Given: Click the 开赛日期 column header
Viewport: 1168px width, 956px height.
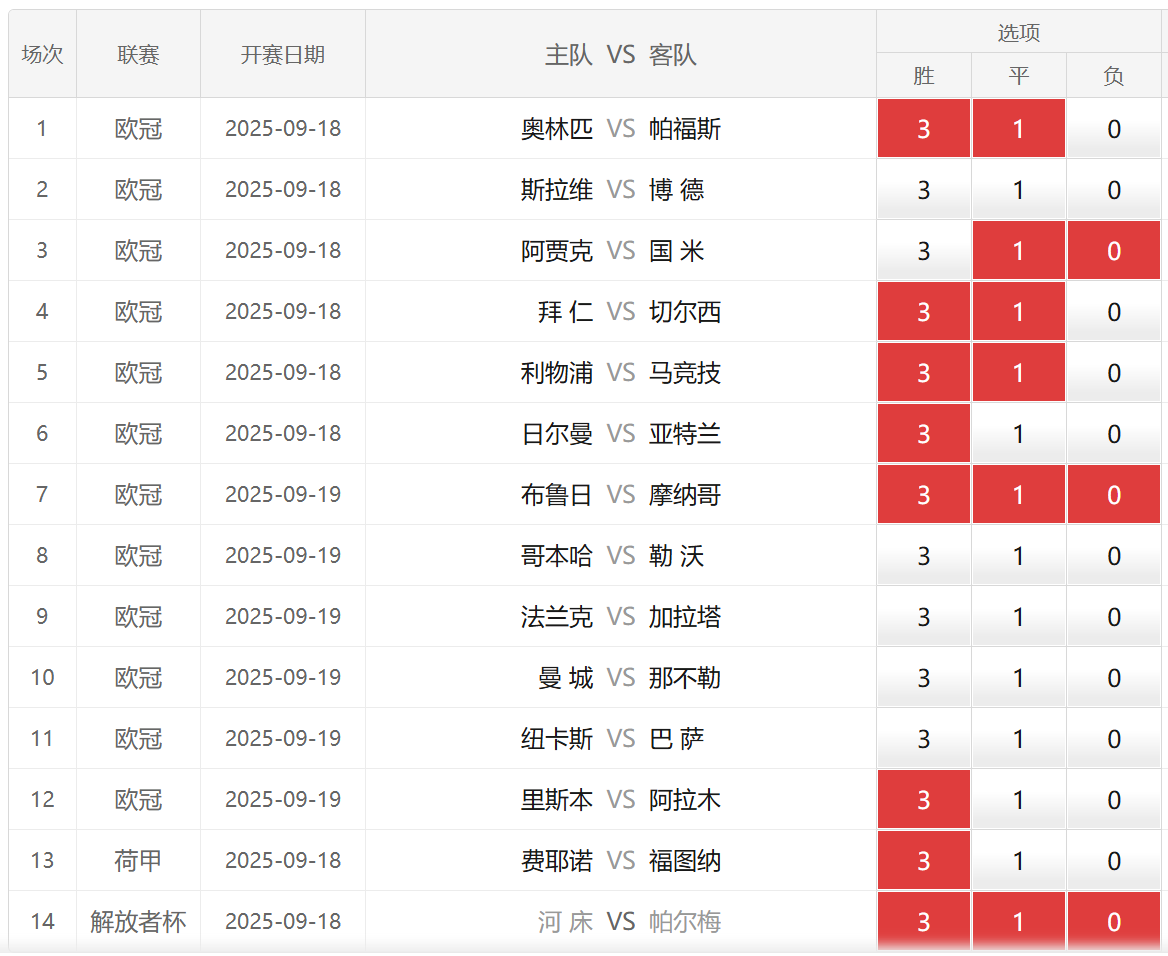Looking at the screenshot, I should [x=283, y=54].
